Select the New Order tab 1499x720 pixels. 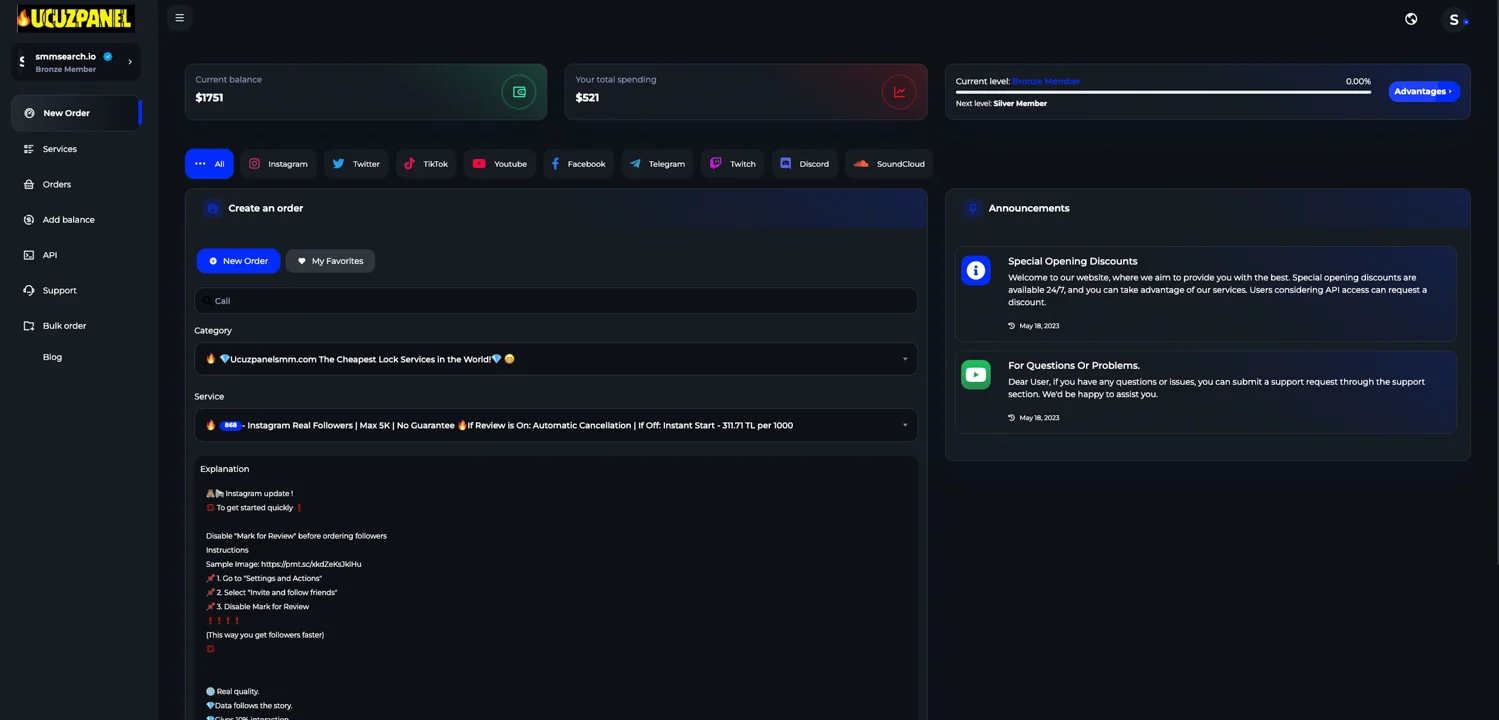[238, 261]
